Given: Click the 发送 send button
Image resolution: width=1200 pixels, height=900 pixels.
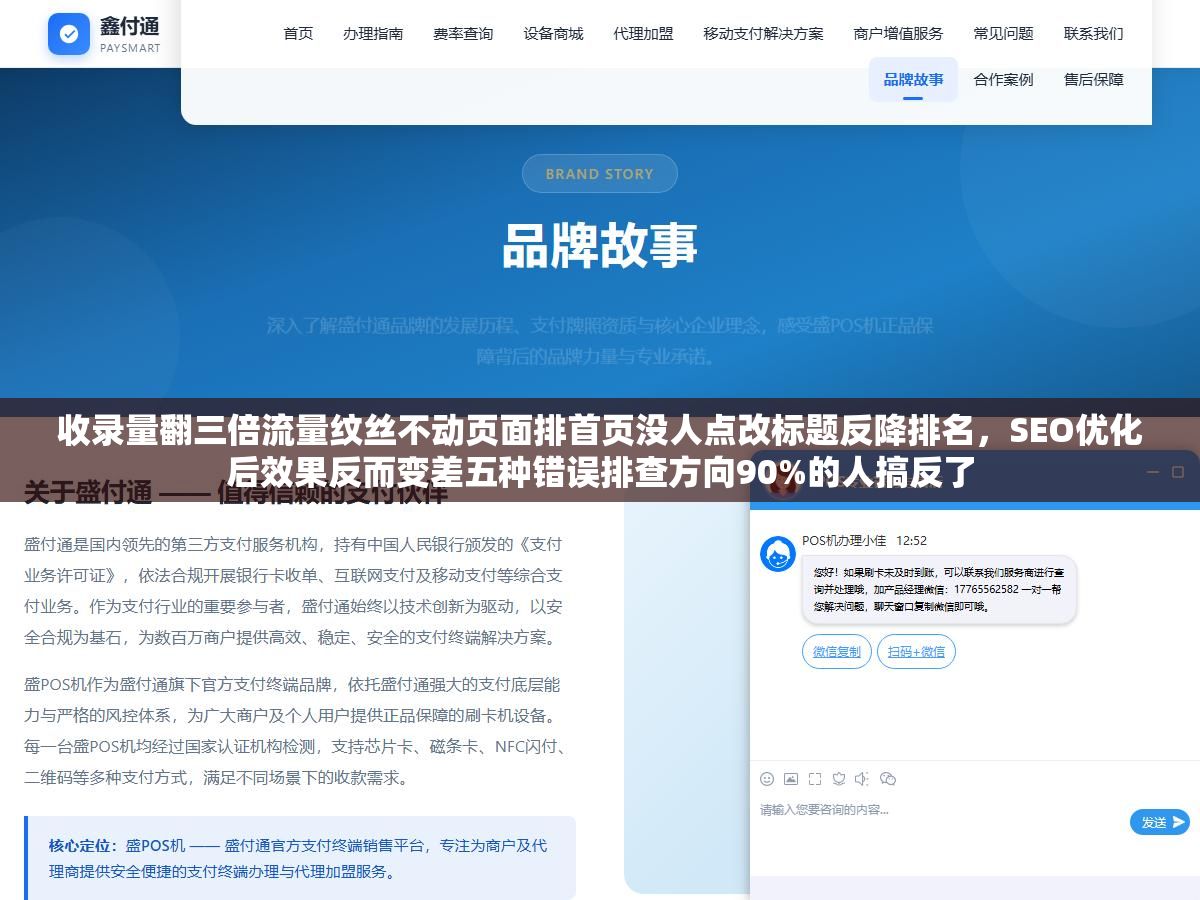Looking at the screenshot, I should tap(1160, 822).
